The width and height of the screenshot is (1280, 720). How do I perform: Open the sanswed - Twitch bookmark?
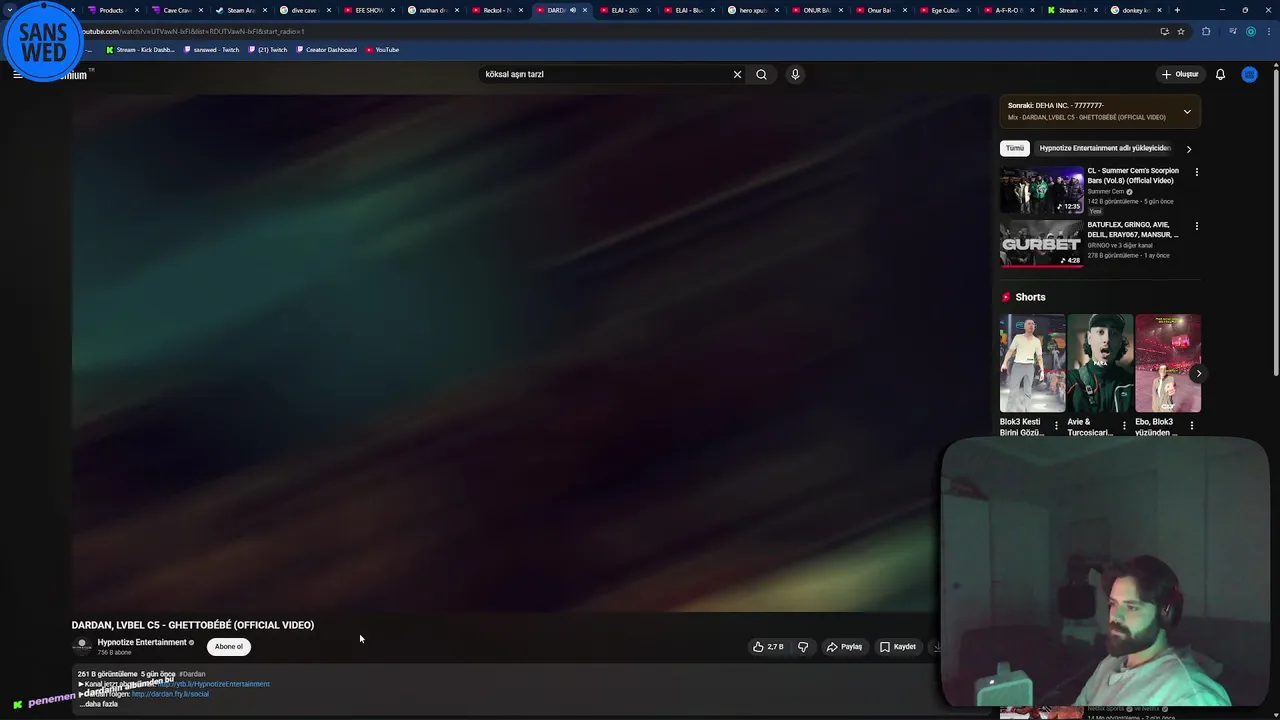(211, 49)
